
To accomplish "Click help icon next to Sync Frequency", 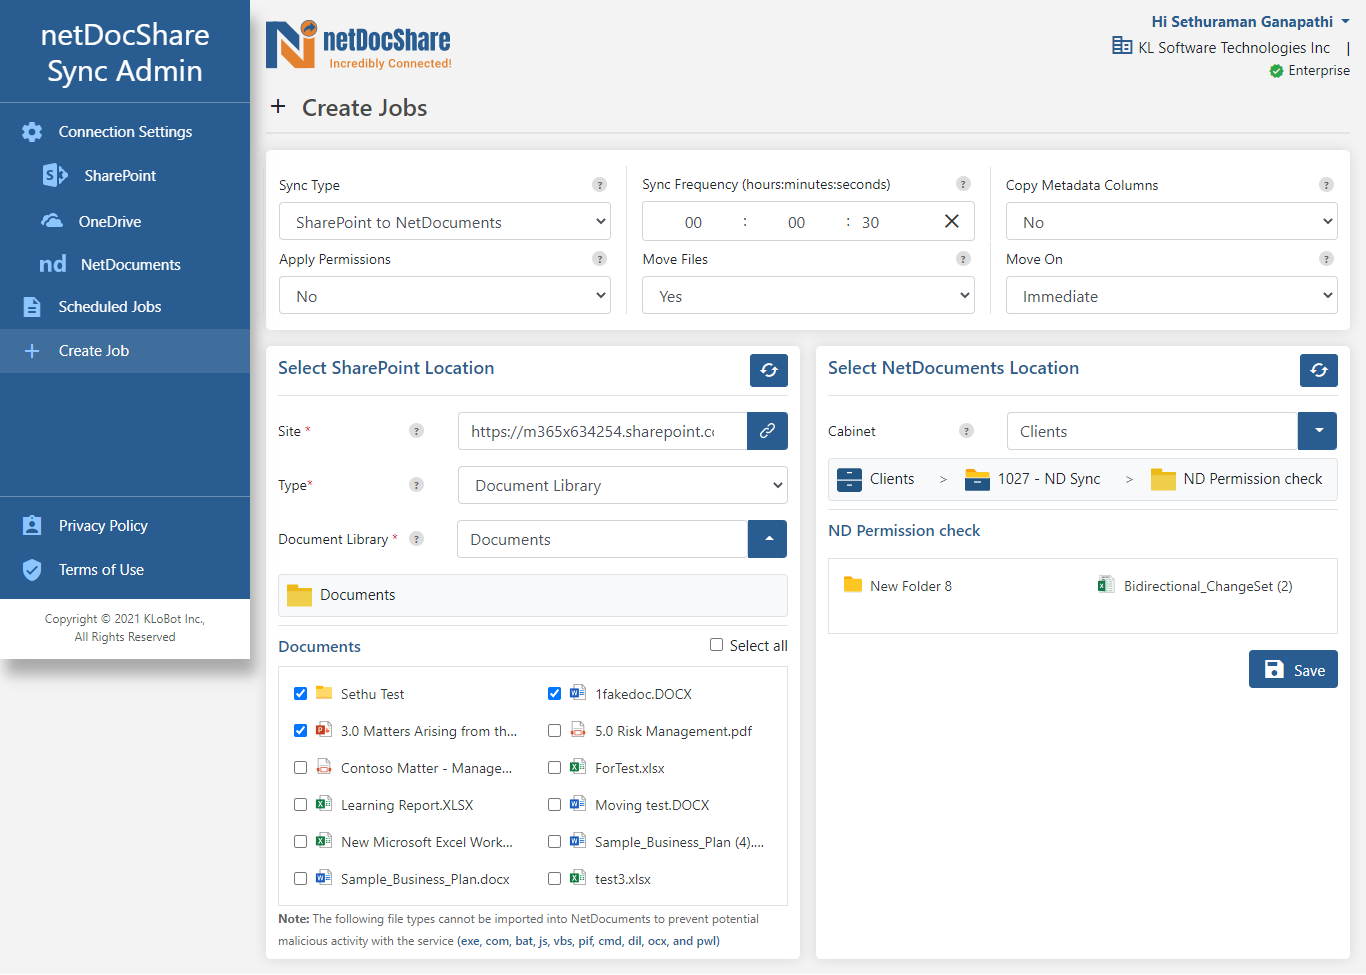I will (963, 184).
